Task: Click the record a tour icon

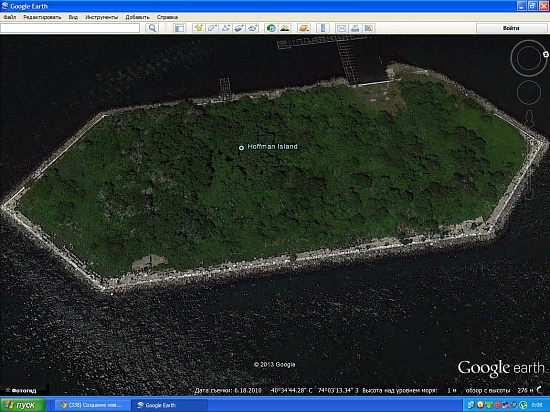Action: (x=252, y=28)
